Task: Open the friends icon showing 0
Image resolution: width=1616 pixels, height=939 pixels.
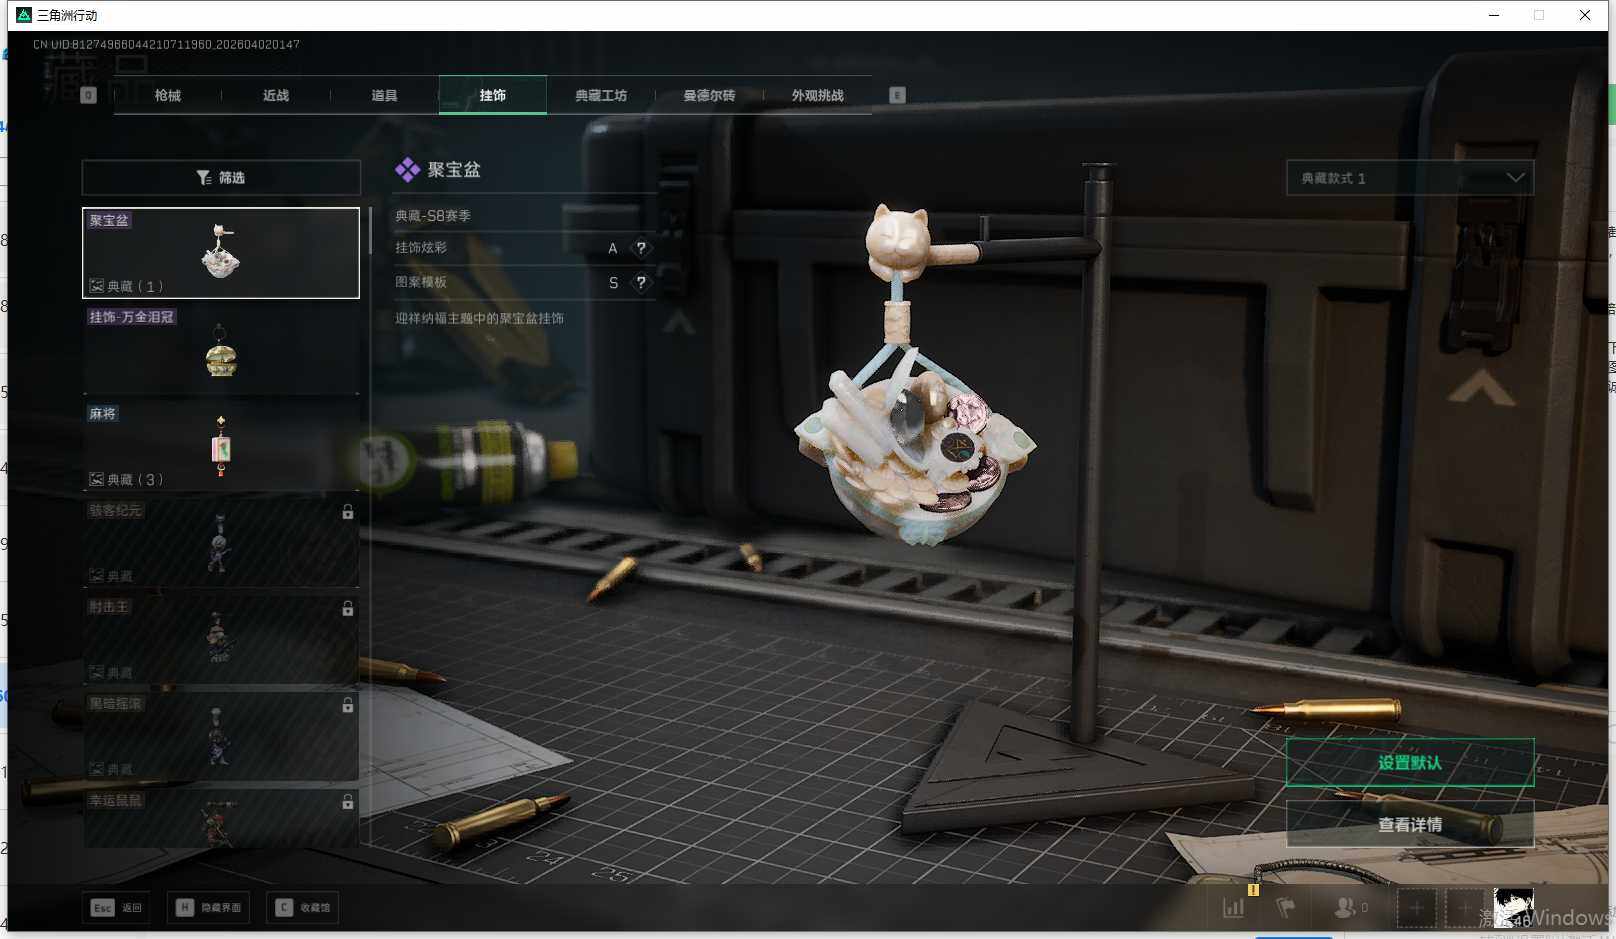Action: pos(1351,908)
